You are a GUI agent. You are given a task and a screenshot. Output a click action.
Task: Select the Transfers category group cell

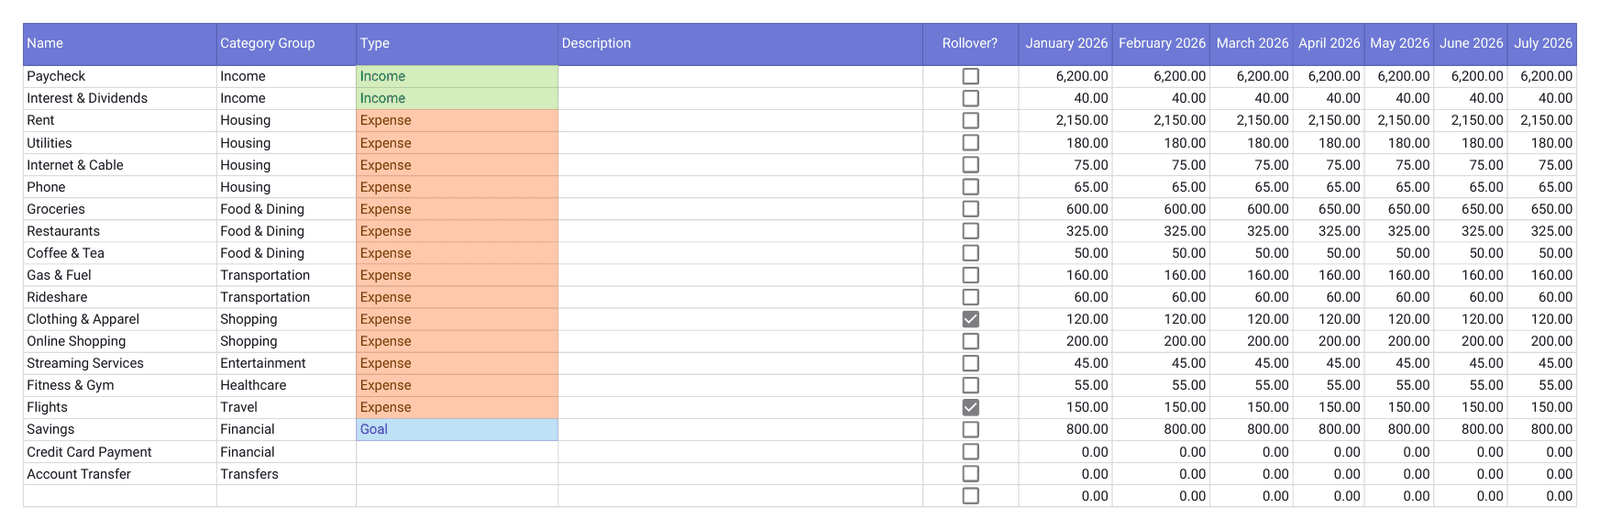[x=286, y=474]
